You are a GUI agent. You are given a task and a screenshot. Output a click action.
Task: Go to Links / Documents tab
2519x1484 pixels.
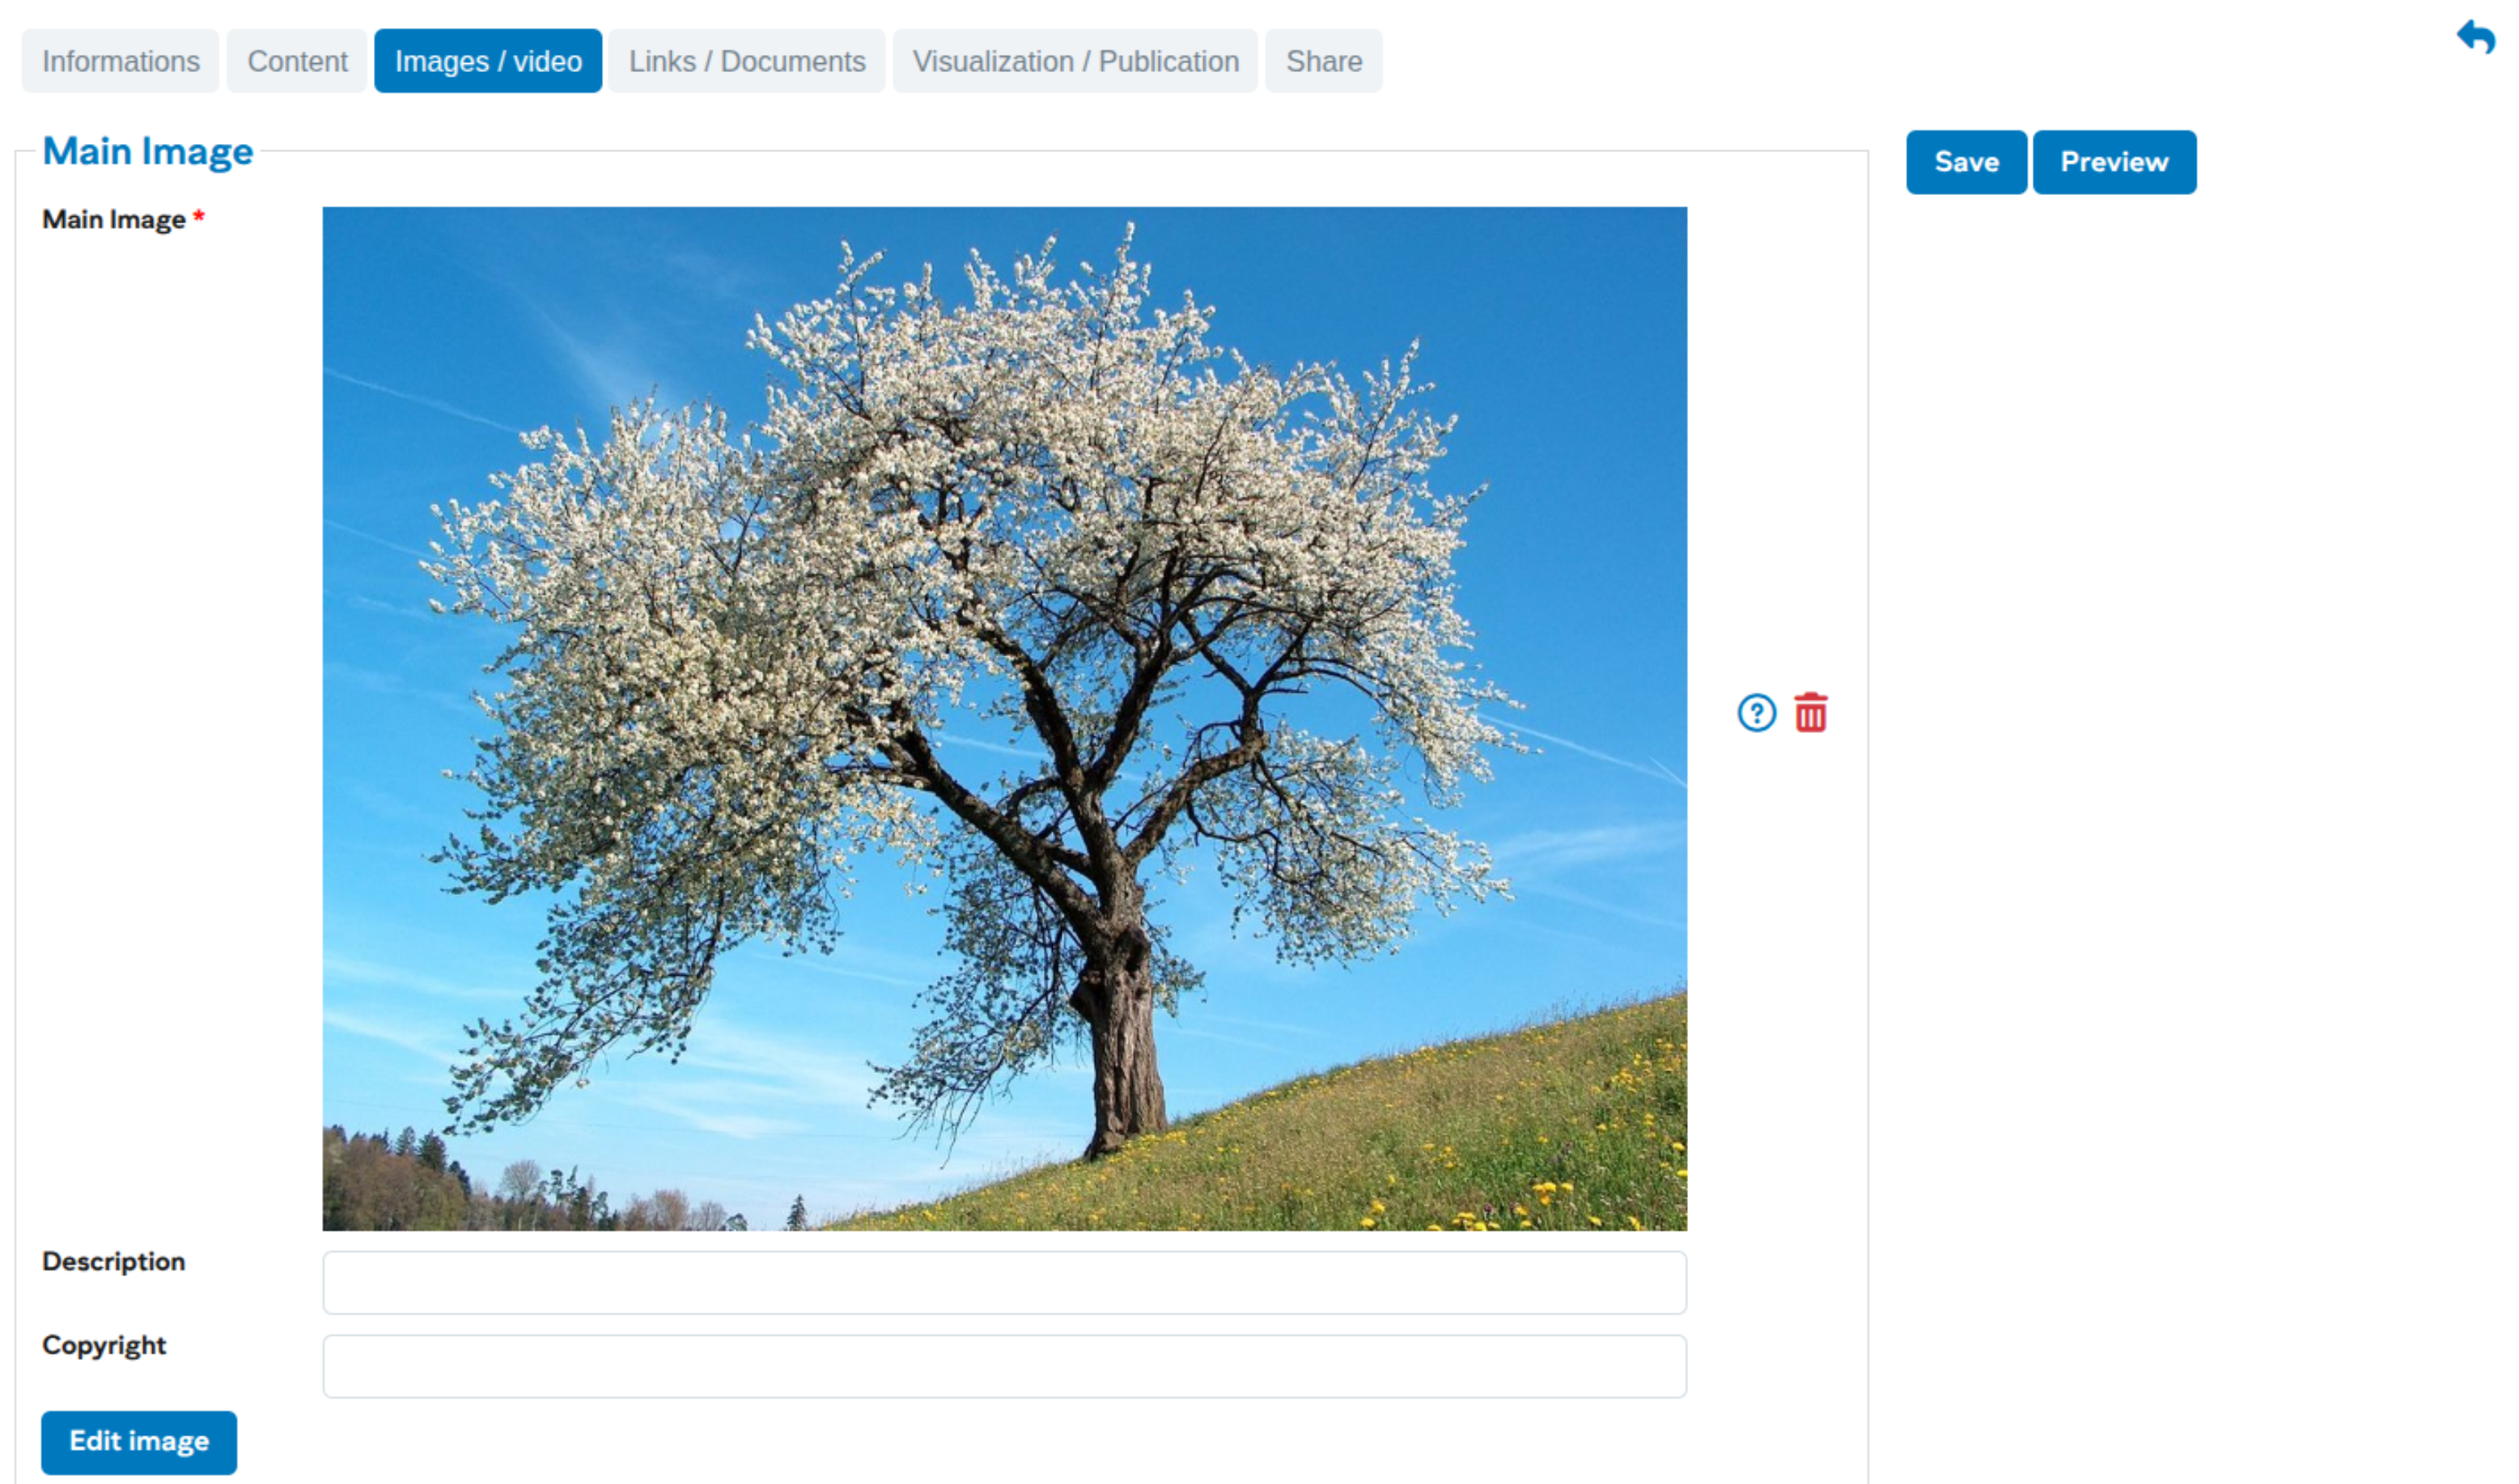746,61
